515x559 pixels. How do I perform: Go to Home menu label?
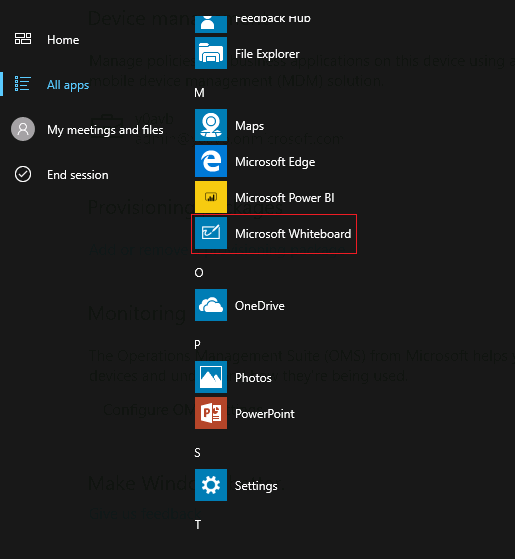coord(63,40)
